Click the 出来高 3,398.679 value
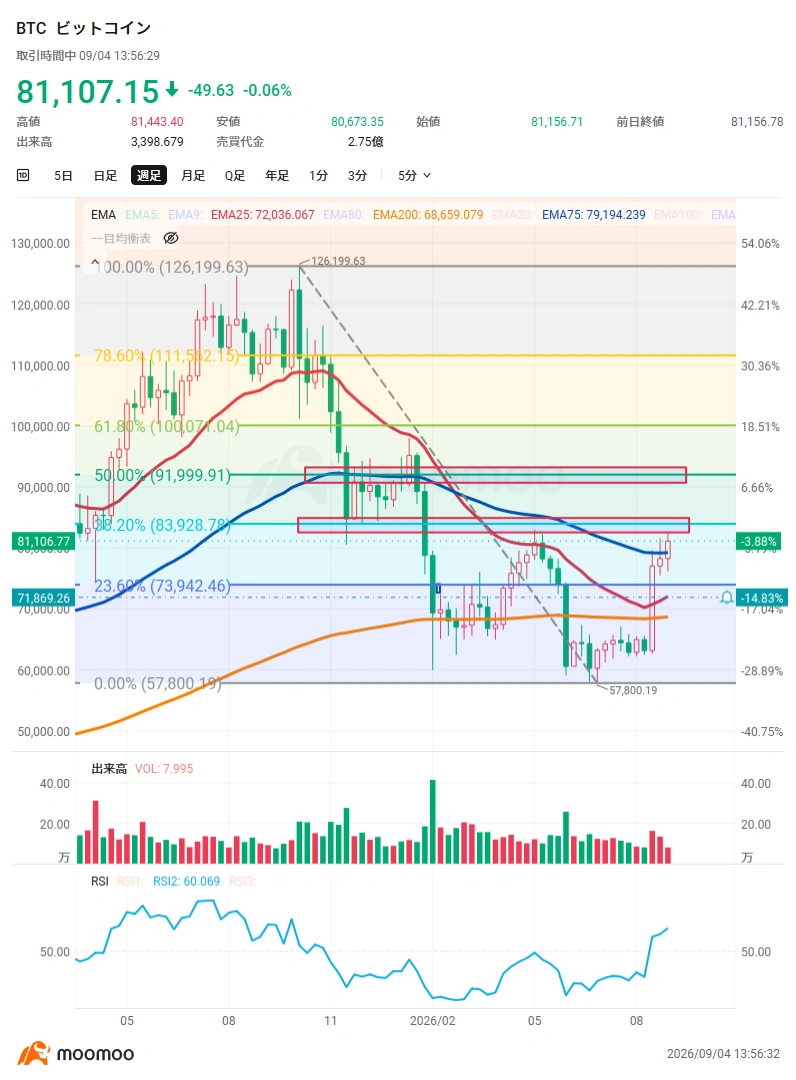The height and width of the screenshot is (1080, 796). [157, 142]
